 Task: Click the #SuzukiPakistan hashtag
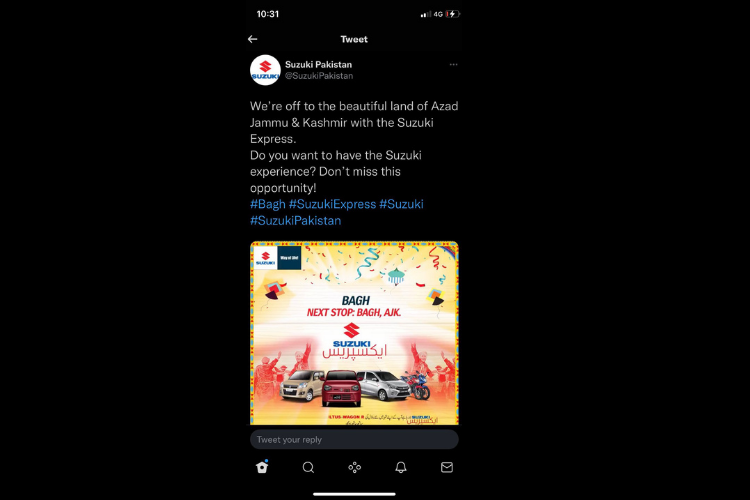click(296, 221)
